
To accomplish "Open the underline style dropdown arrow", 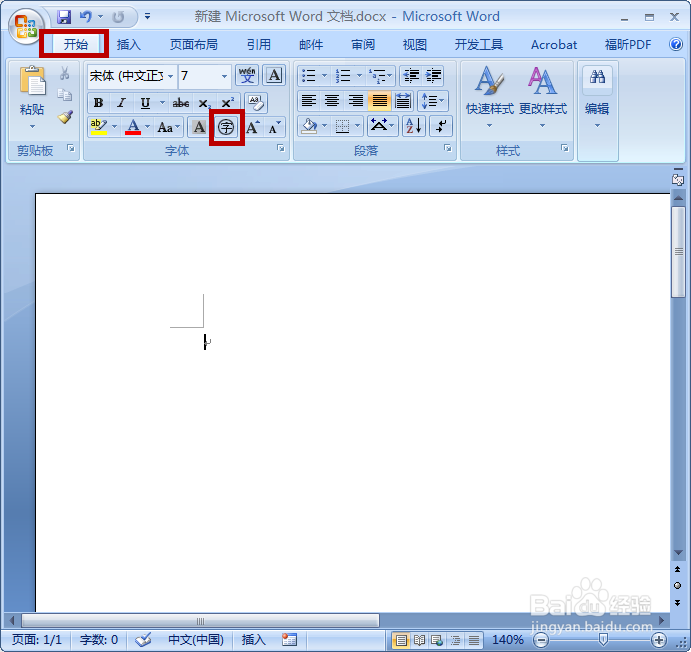I will pyautogui.click(x=162, y=103).
